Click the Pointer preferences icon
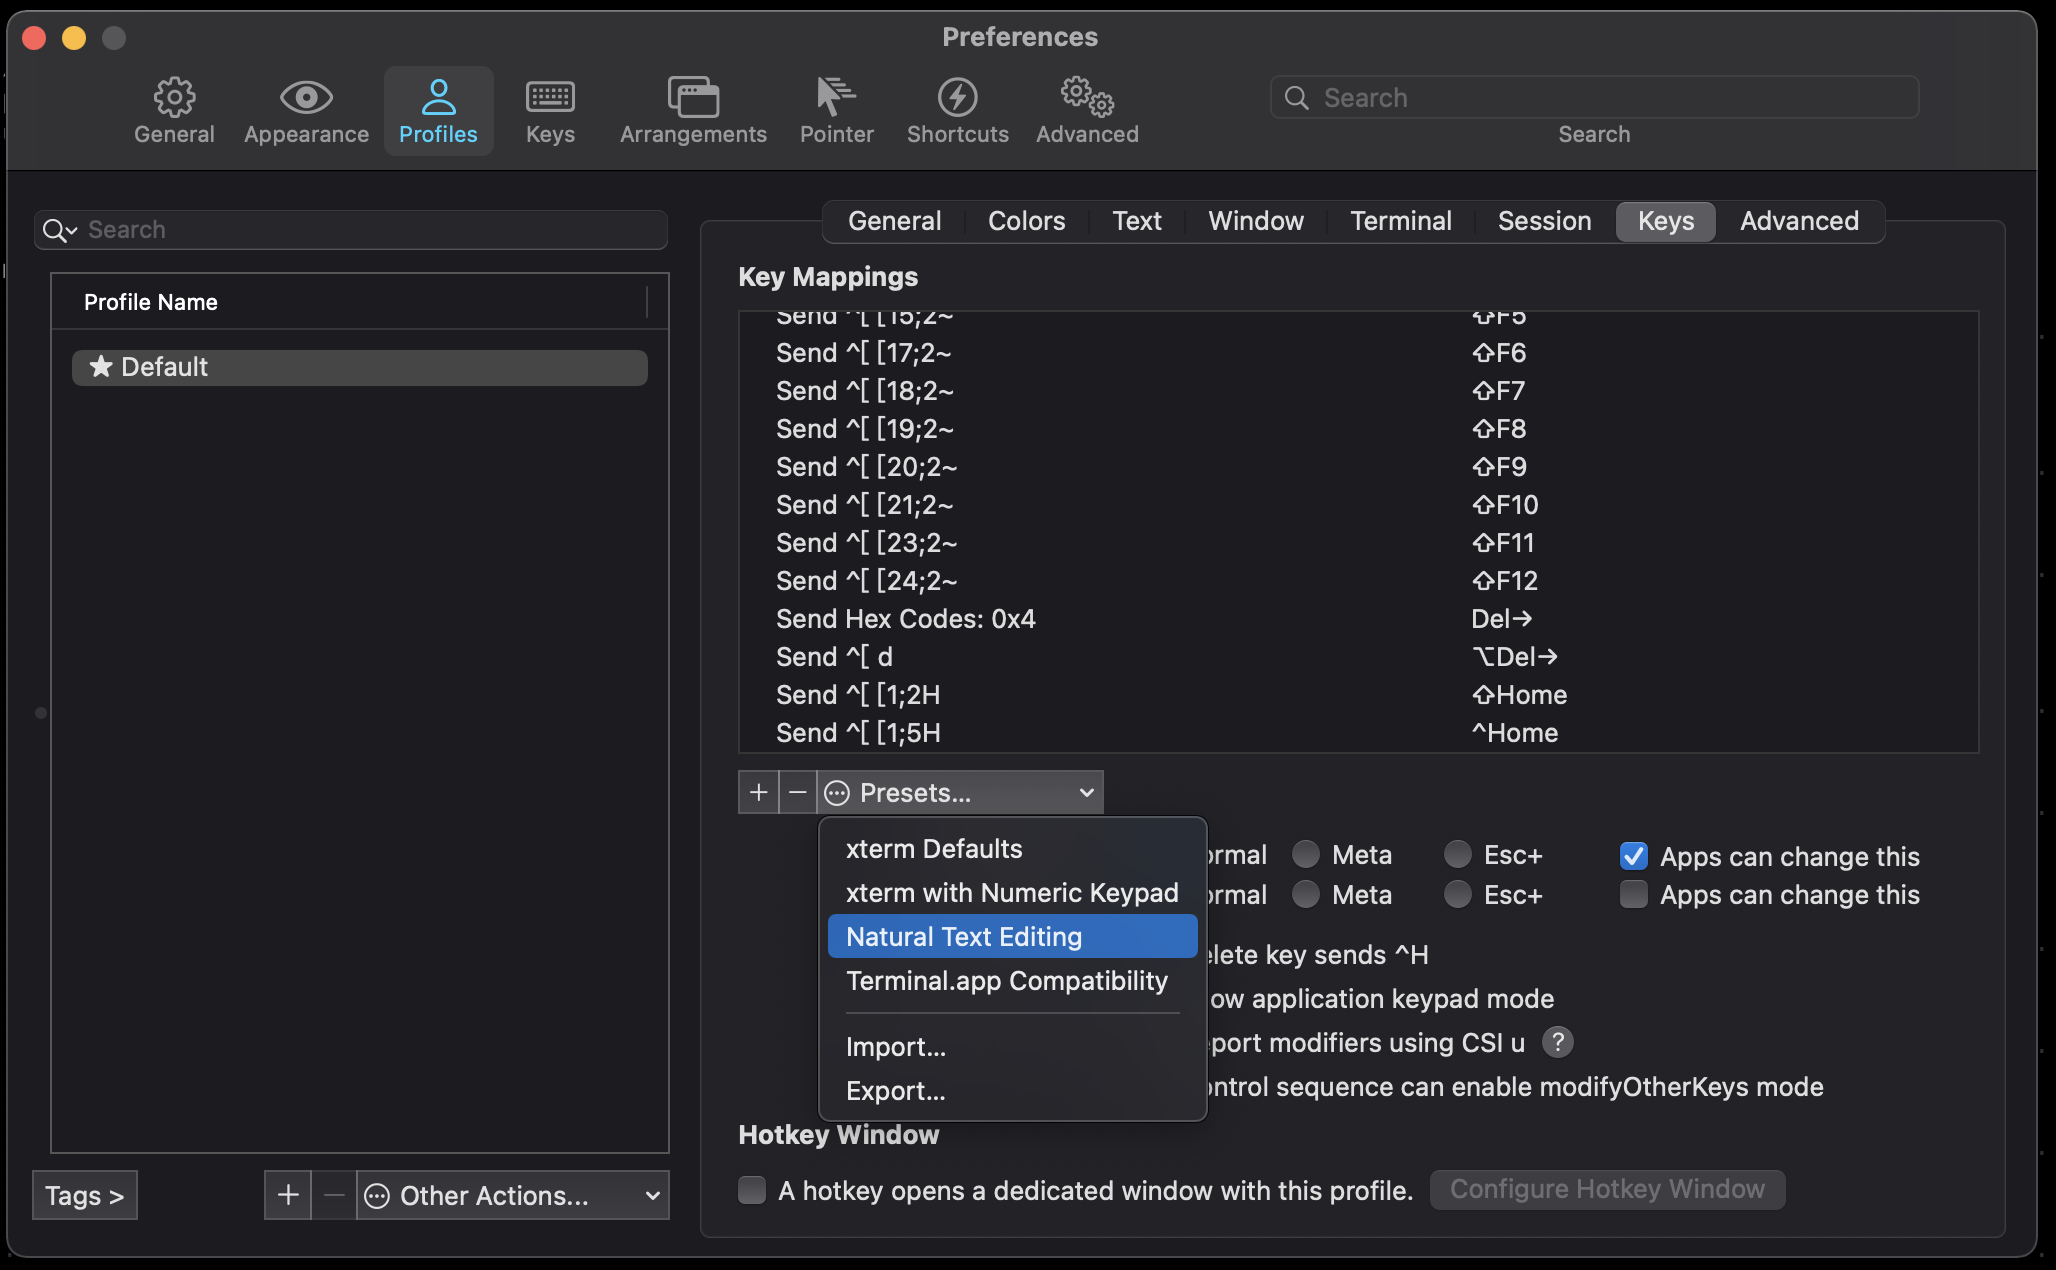The image size is (2056, 1270). [836, 110]
